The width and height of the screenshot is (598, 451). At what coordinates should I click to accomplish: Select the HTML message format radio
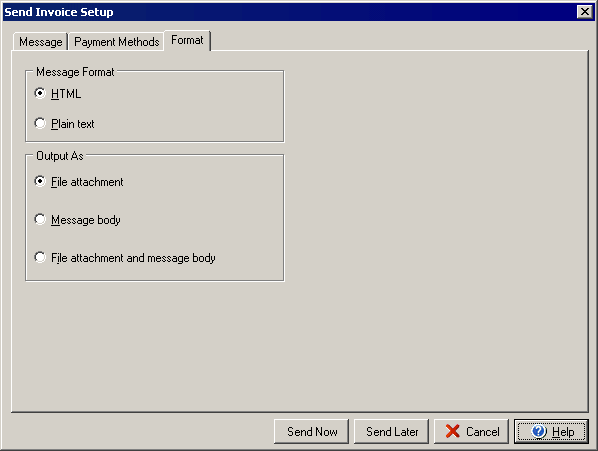point(40,93)
